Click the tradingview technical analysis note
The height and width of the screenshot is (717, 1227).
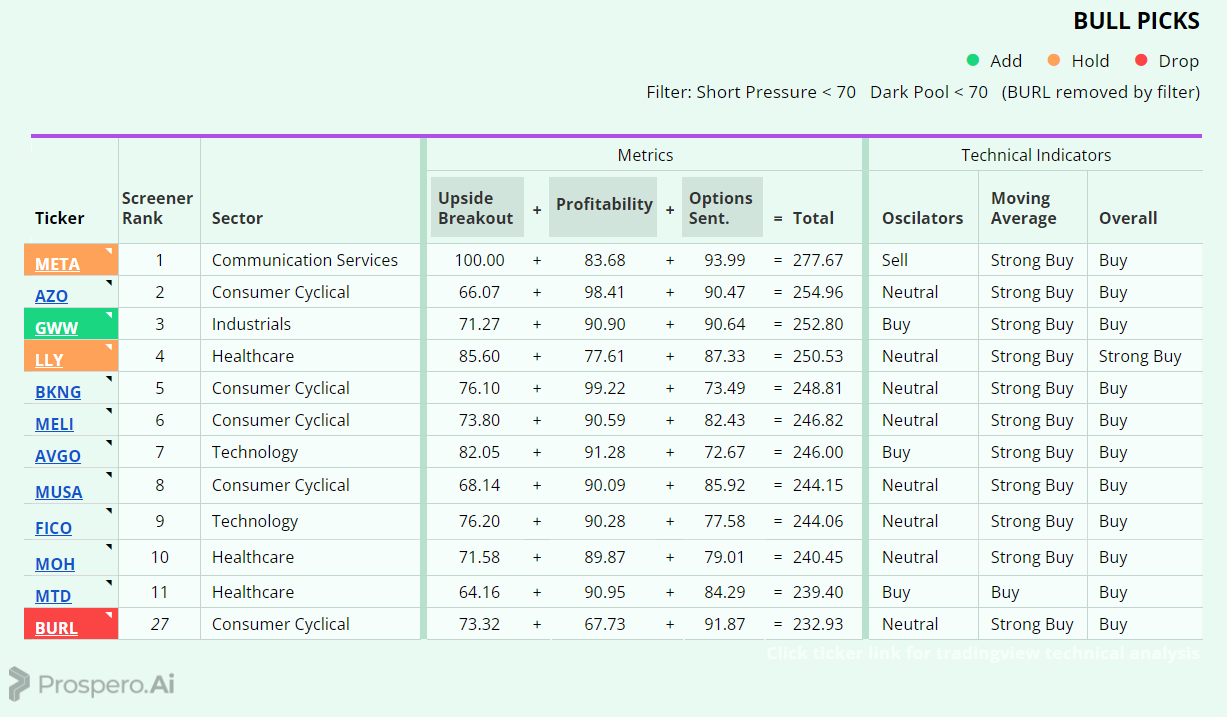983,653
